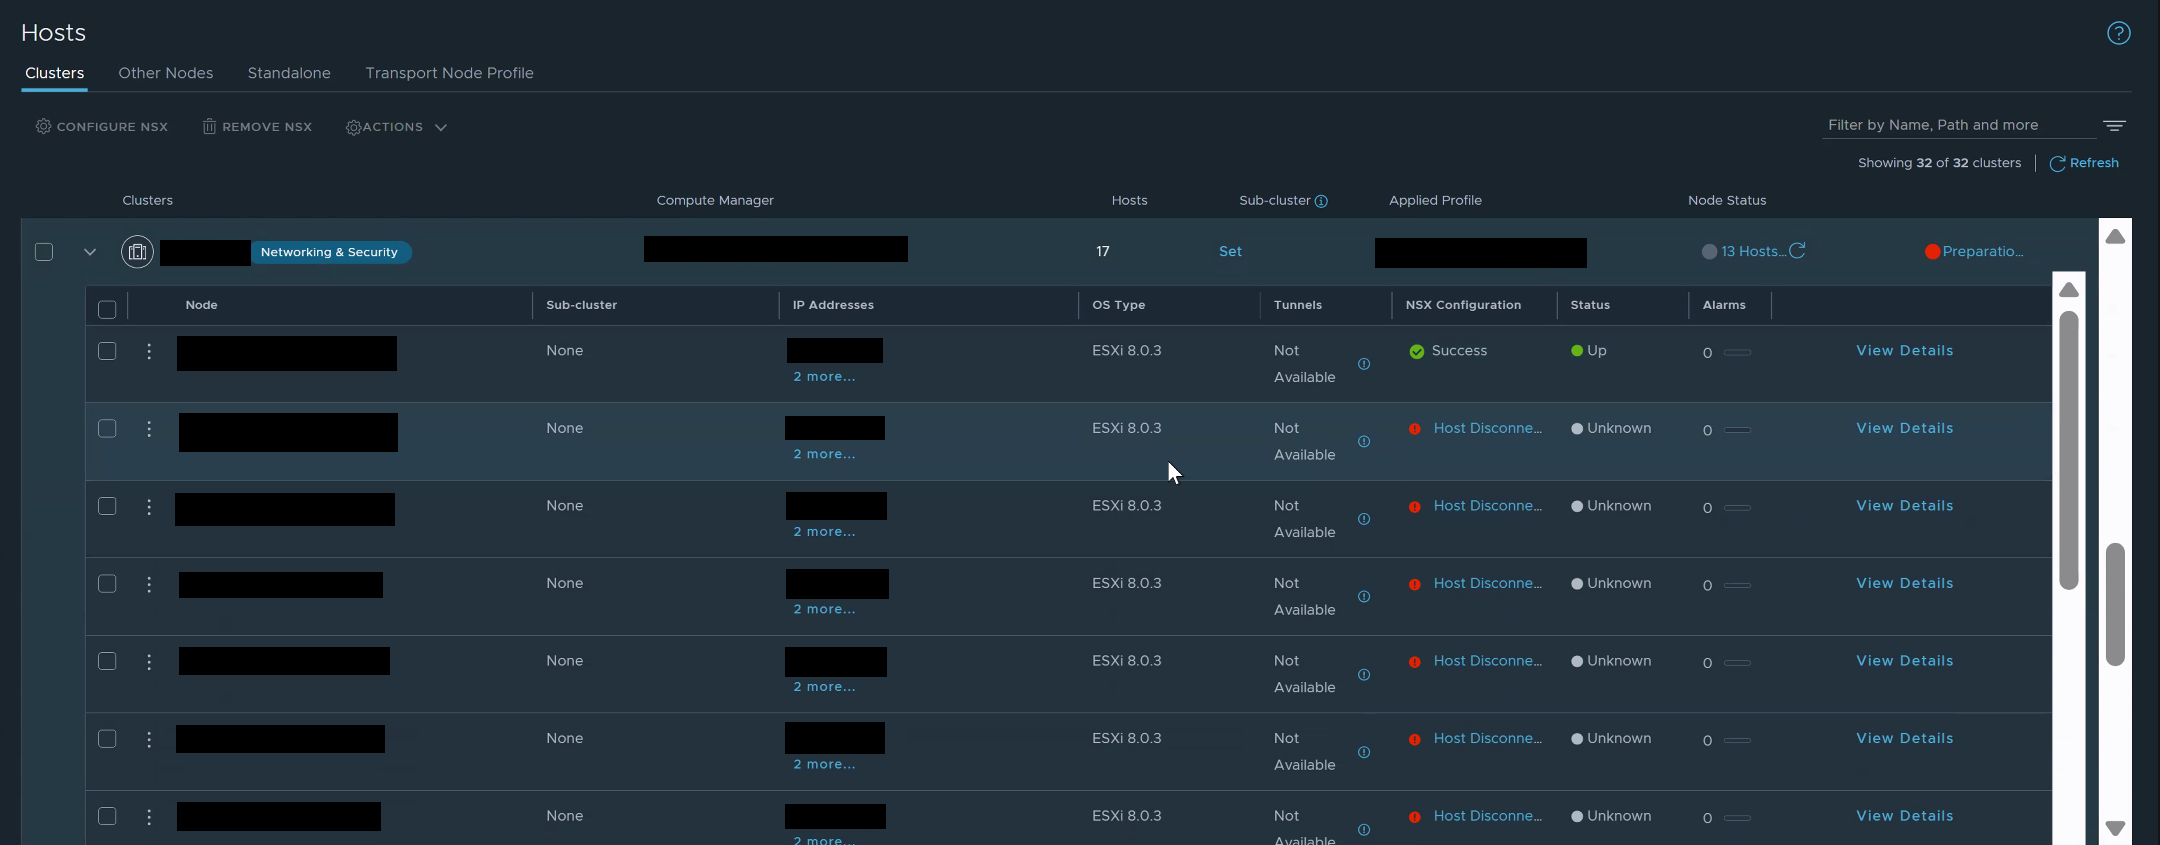Open the Actions dropdown menu
Screen dimensions: 2160x845
coord(396,127)
